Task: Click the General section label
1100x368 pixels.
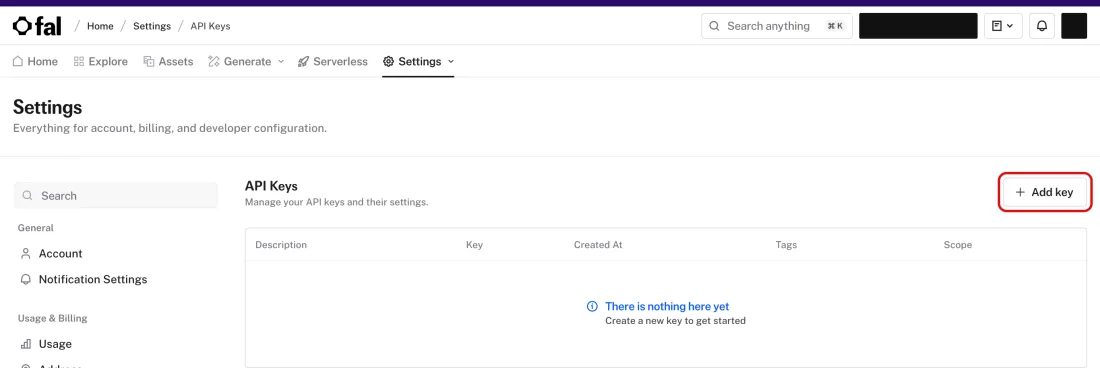Action: tap(36, 228)
